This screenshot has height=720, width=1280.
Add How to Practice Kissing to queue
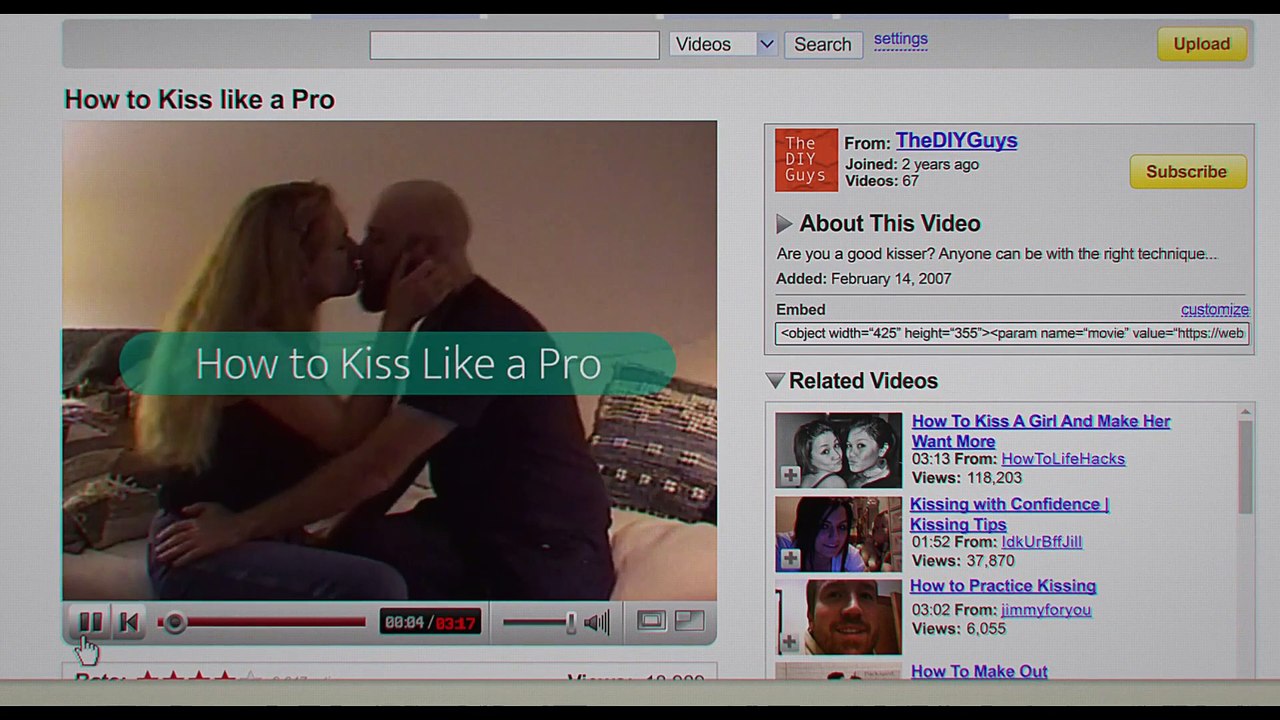tap(790, 642)
